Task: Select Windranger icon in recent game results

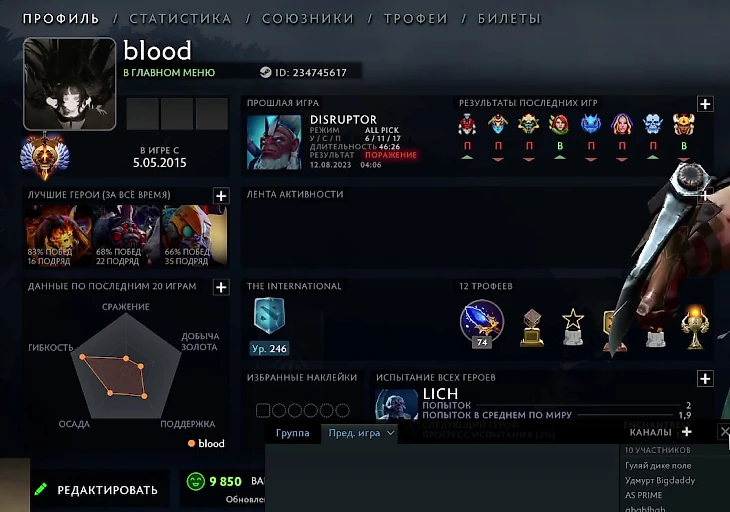Action: click(560, 125)
